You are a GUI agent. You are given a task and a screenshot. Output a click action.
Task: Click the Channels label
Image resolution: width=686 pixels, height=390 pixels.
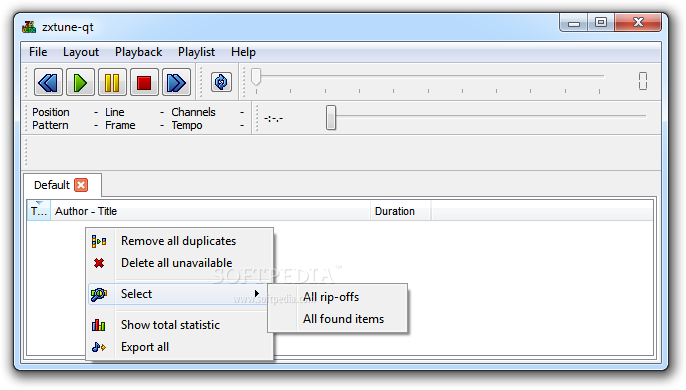coord(193,112)
